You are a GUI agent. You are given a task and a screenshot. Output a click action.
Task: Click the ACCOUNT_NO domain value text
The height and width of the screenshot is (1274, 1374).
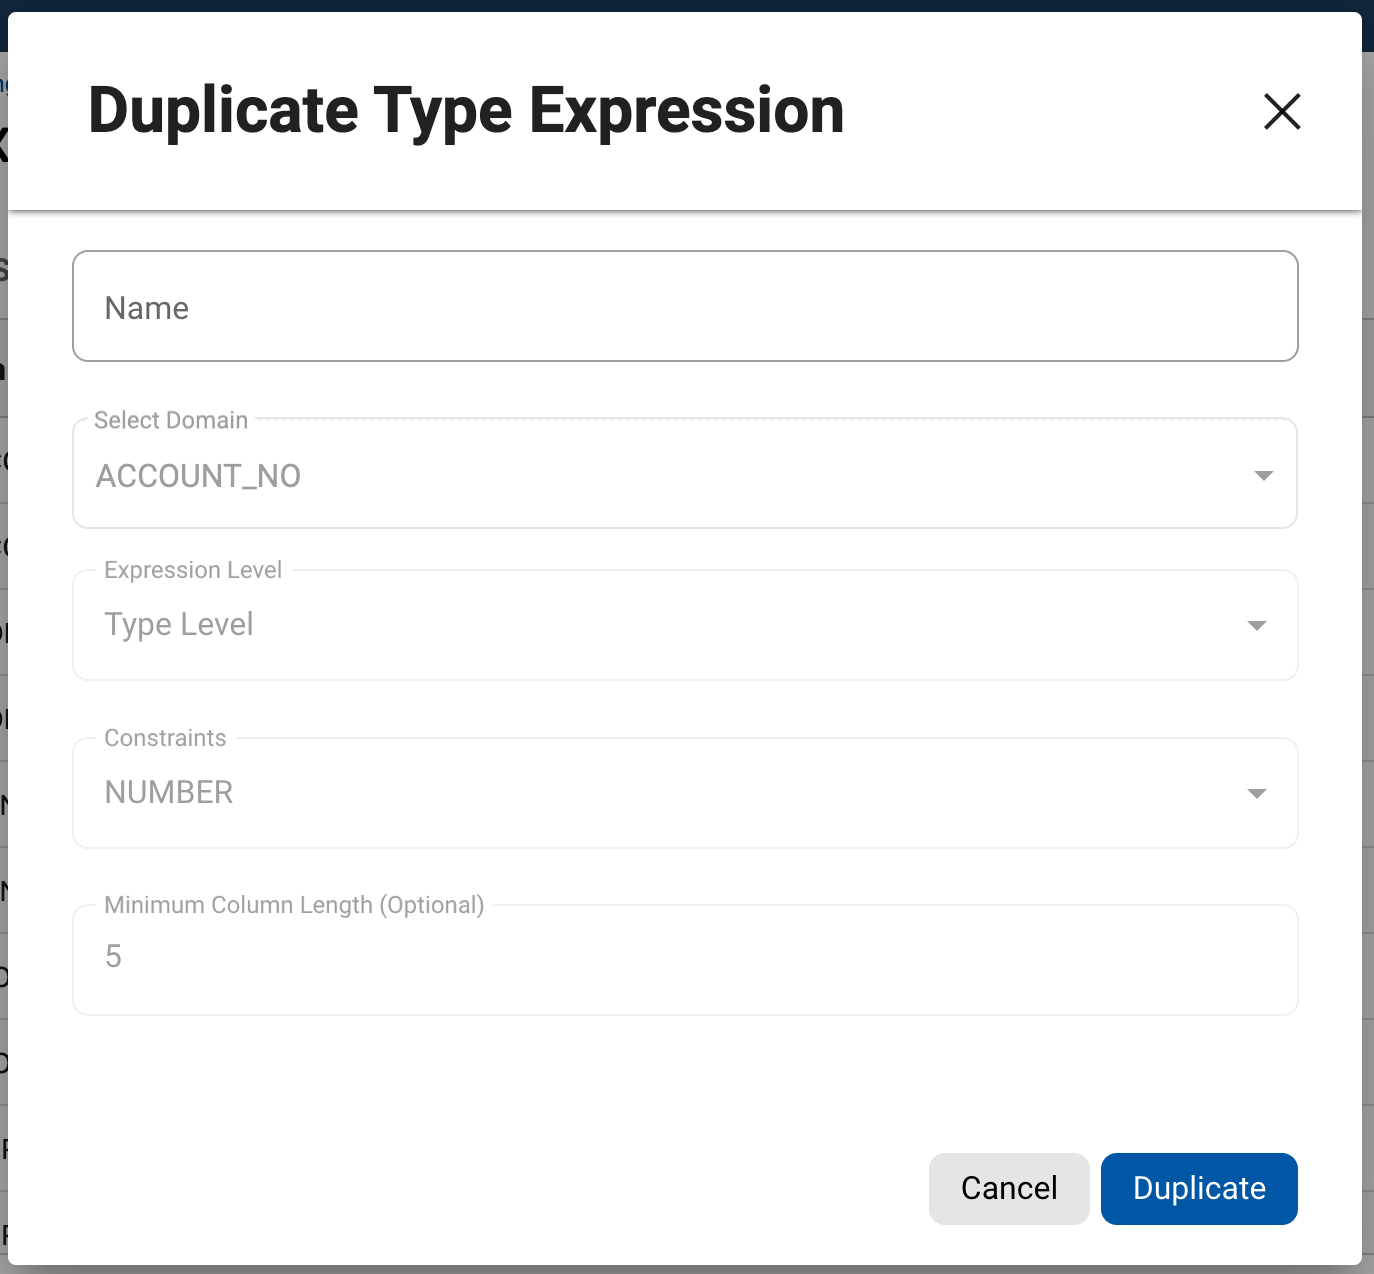(198, 476)
